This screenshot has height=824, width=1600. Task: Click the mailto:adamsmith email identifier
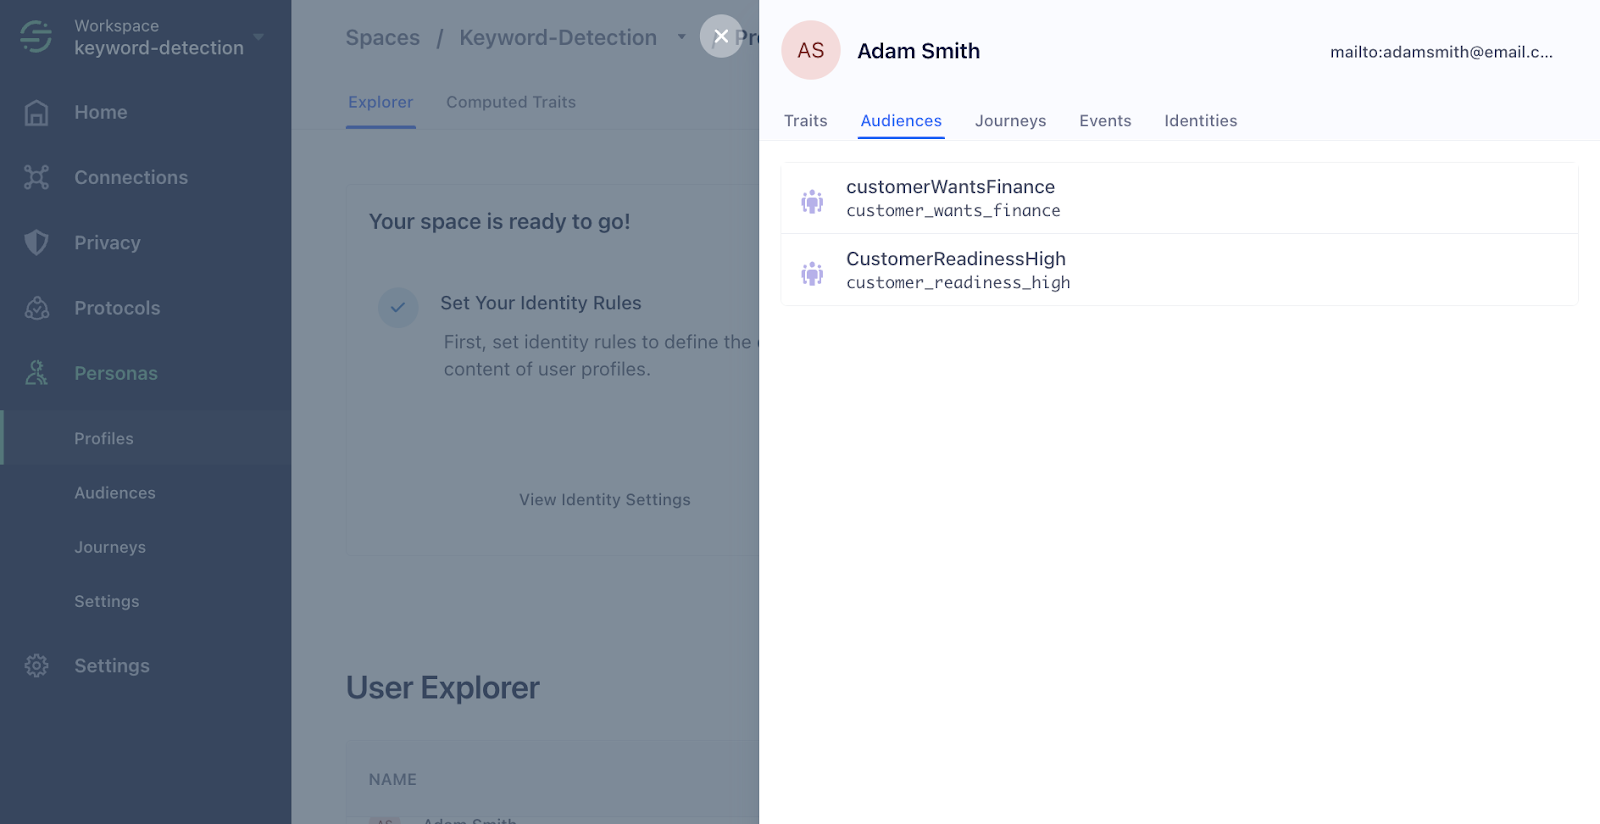[1441, 52]
